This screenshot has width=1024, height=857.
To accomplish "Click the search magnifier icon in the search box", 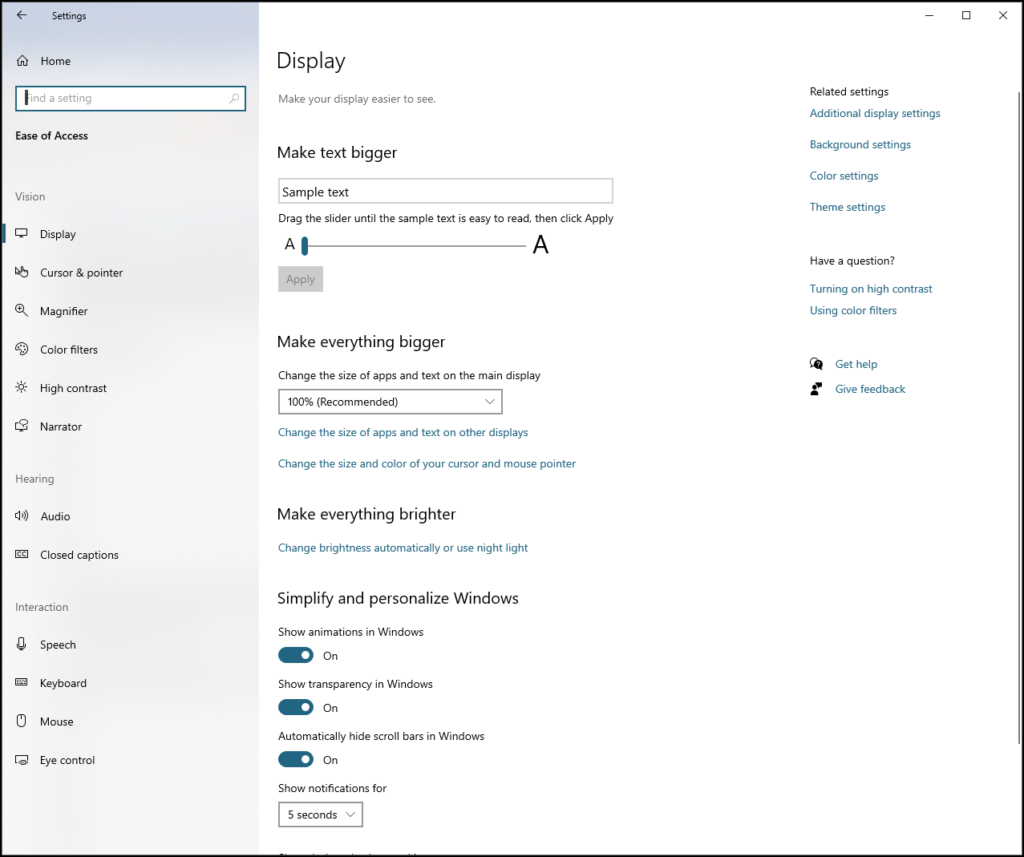I will (234, 98).
